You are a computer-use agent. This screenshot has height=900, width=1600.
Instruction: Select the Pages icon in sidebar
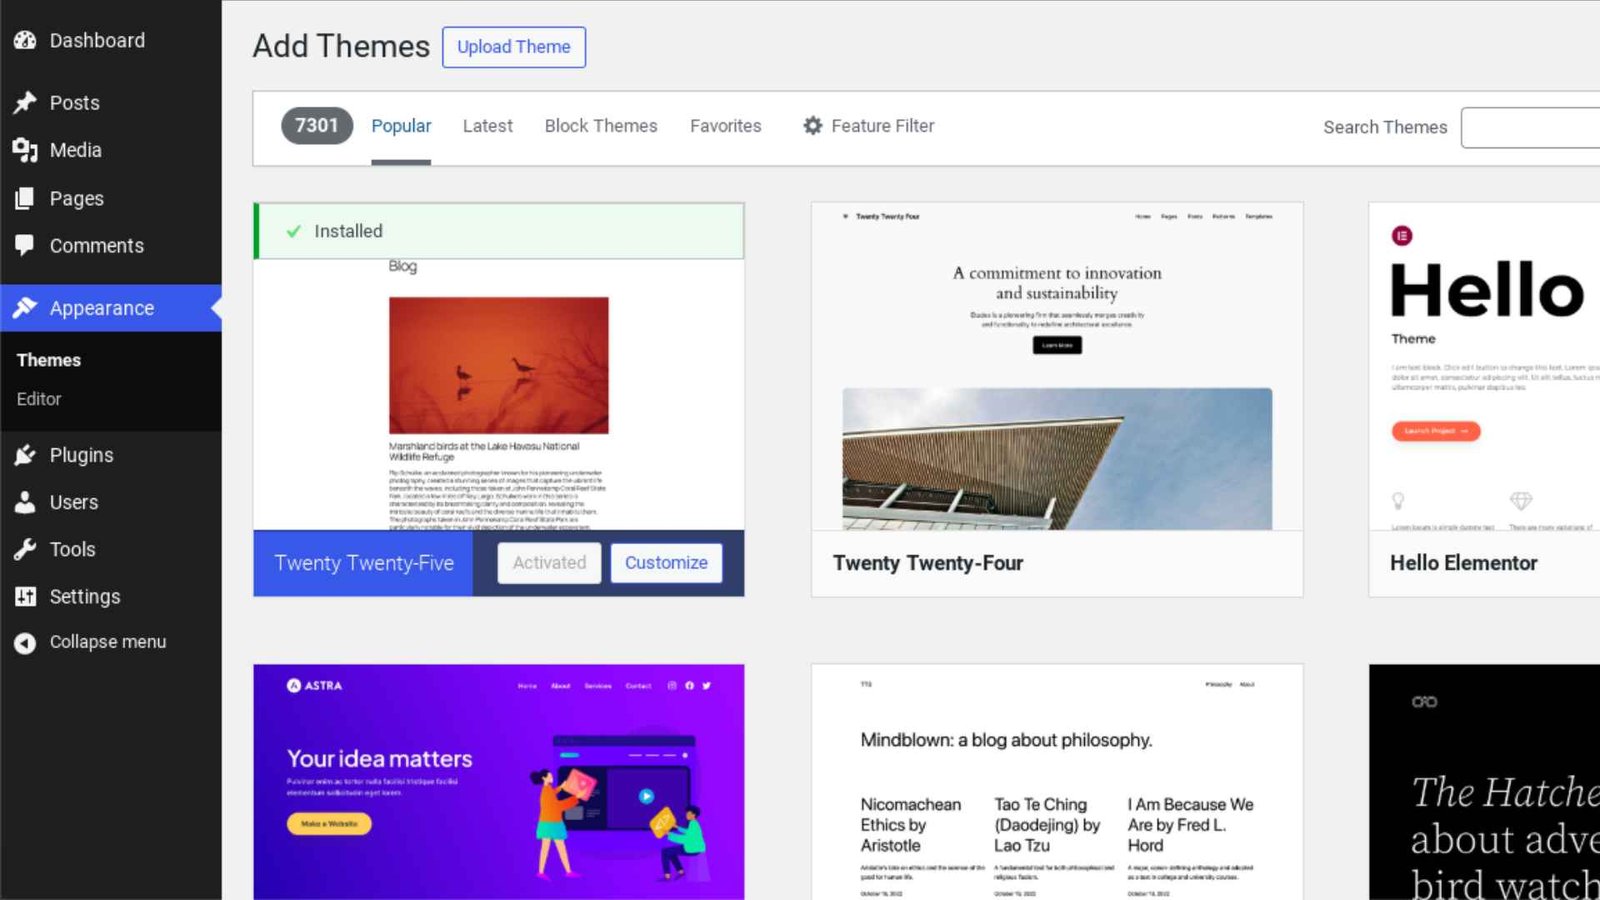point(25,198)
